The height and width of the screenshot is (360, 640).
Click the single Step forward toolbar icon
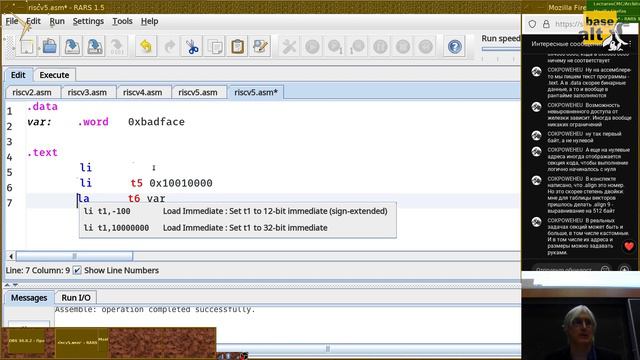335,47
